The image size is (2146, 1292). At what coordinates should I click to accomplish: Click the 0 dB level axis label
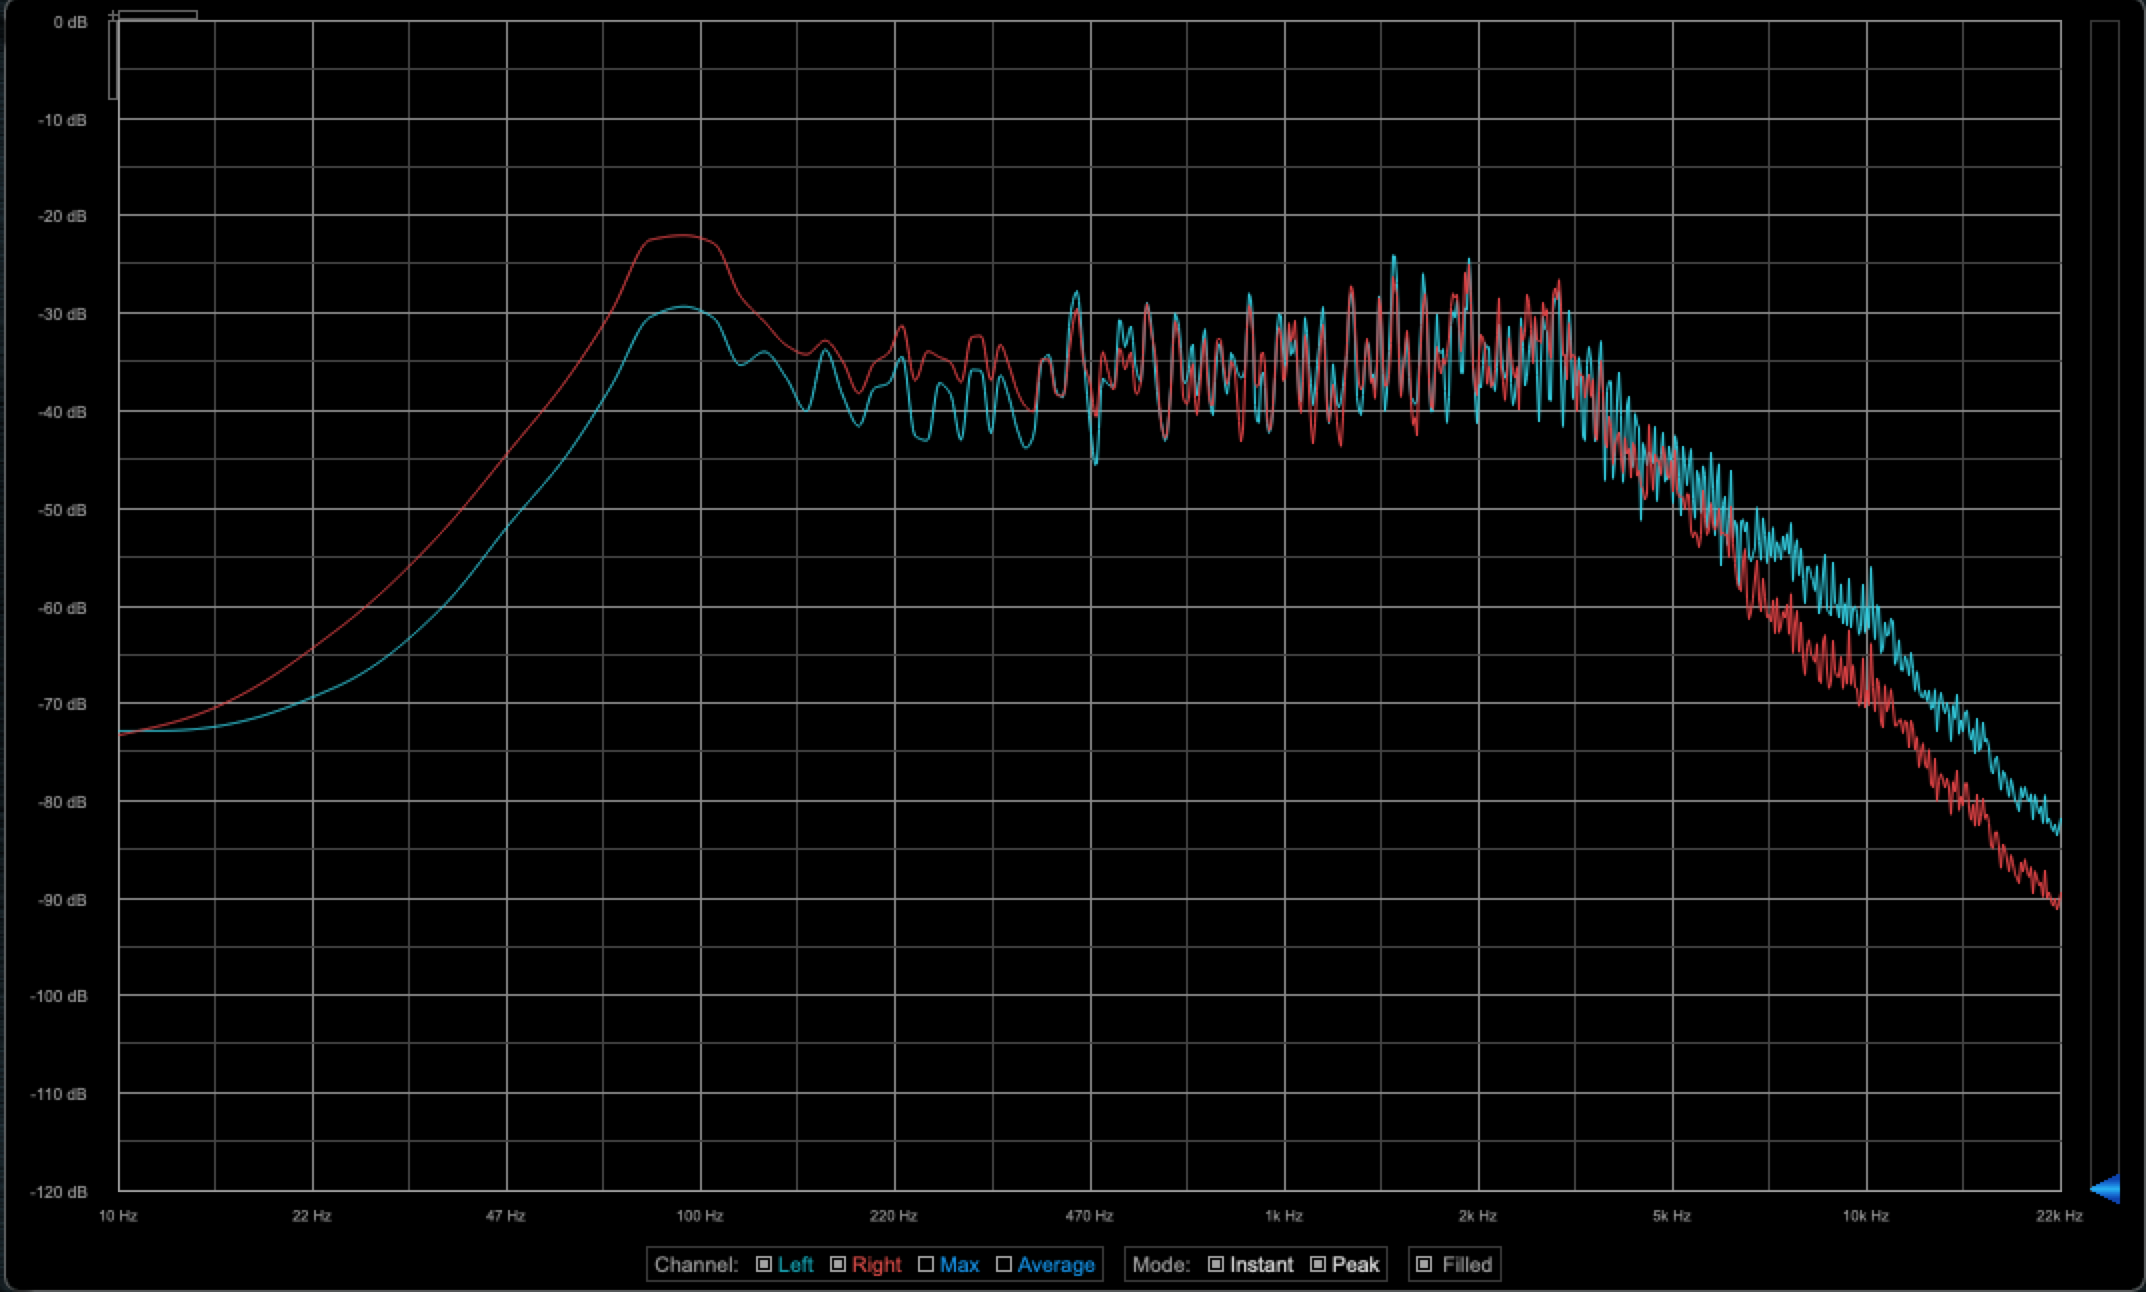pos(70,22)
